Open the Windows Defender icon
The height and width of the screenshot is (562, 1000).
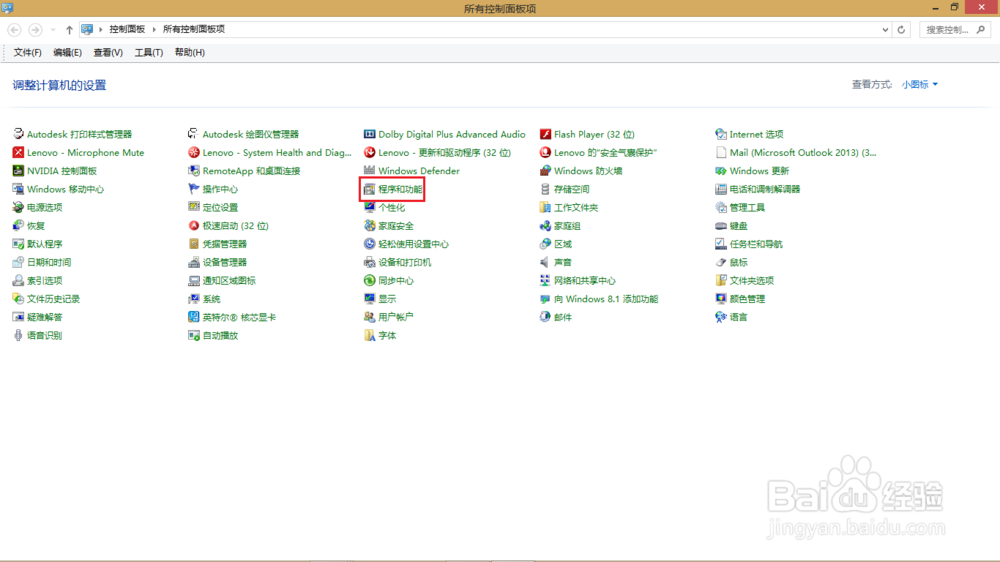coord(369,170)
